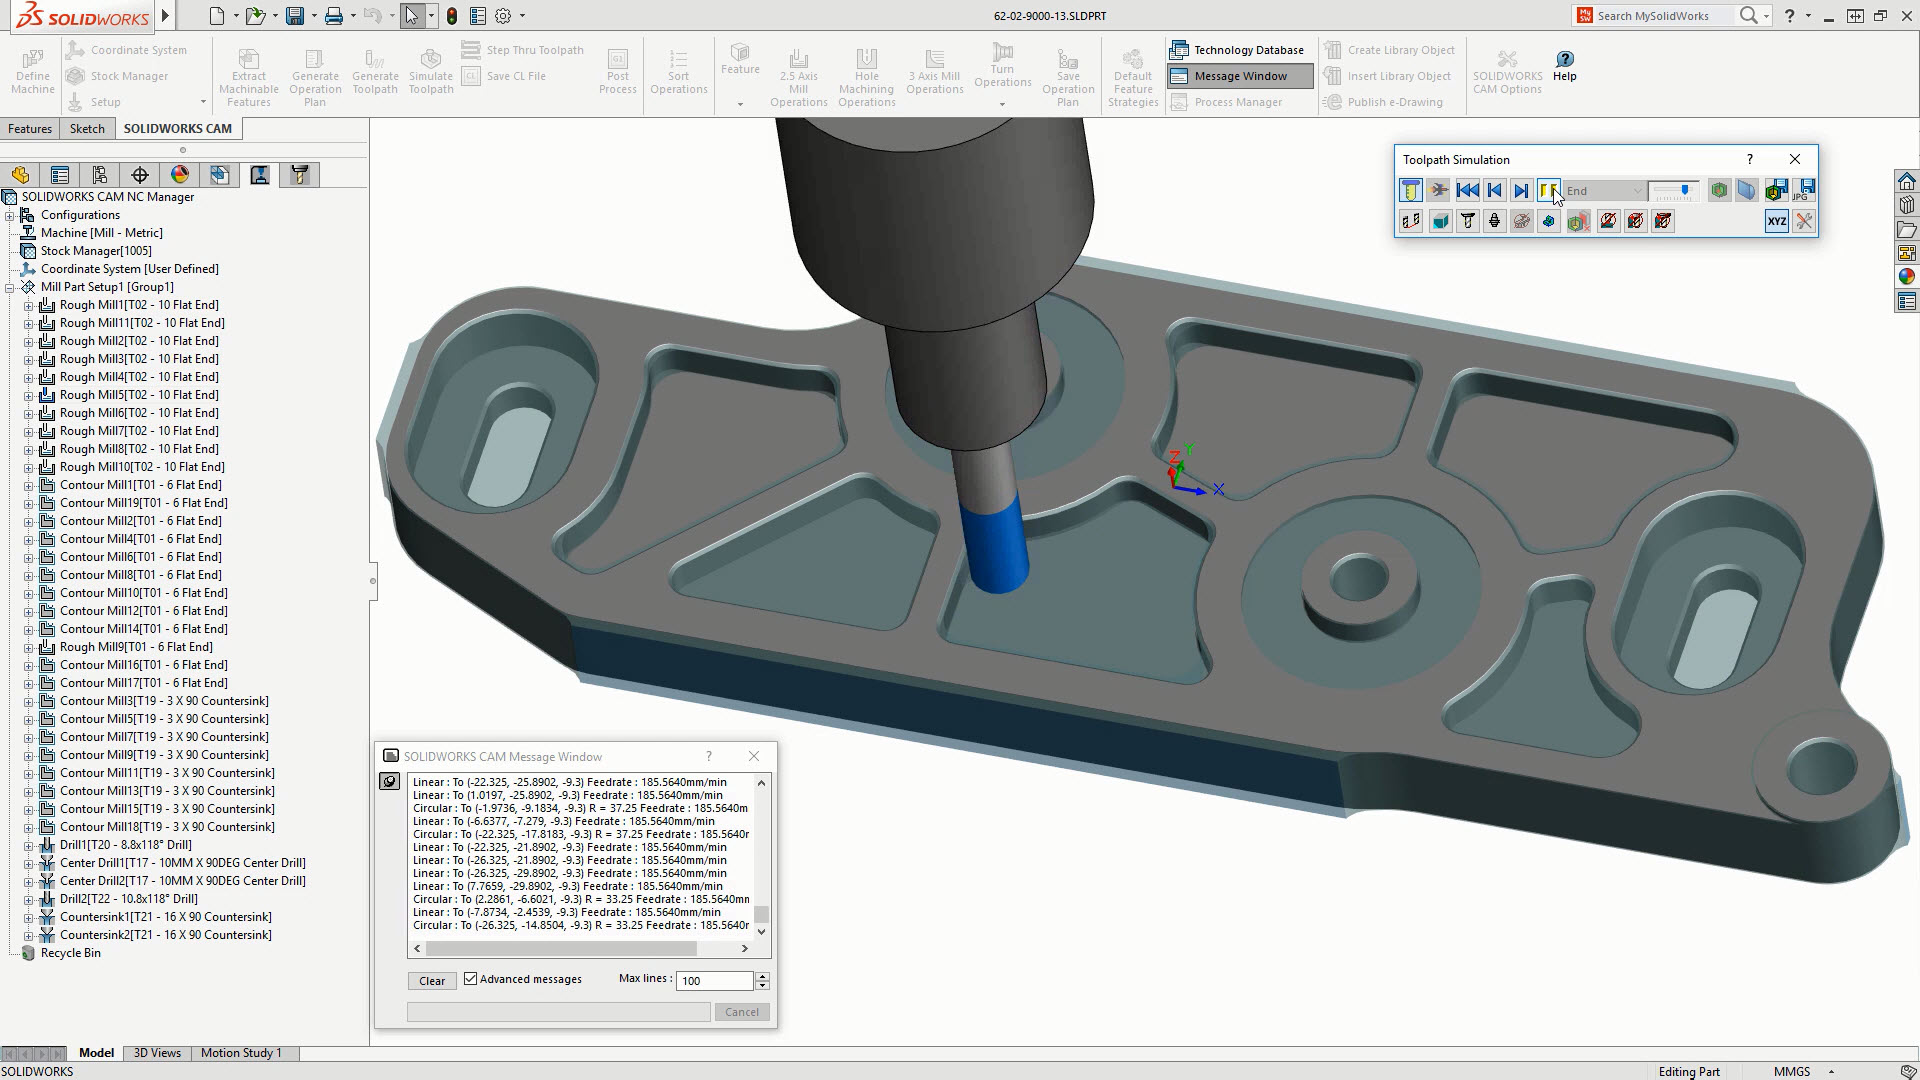Open the DisplayManager color ball tab
The height and width of the screenshot is (1080, 1920).
pos(180,175)
